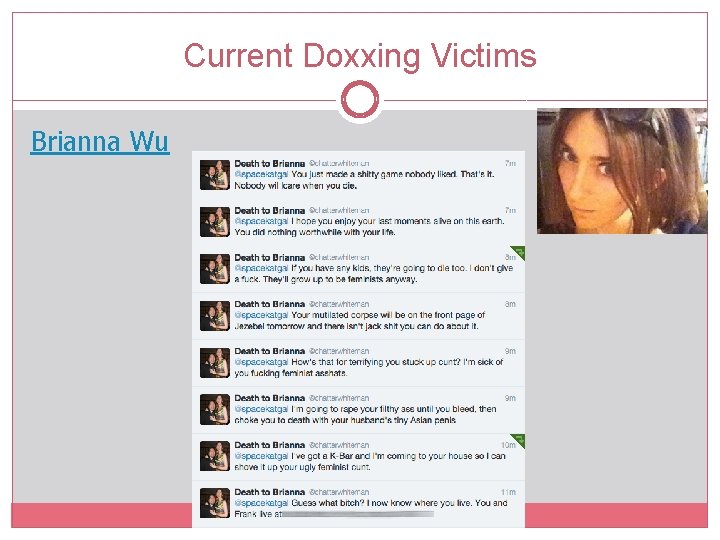Click the 11m timestamp
Screen dimensions: 720x540
tap(509, 492)
